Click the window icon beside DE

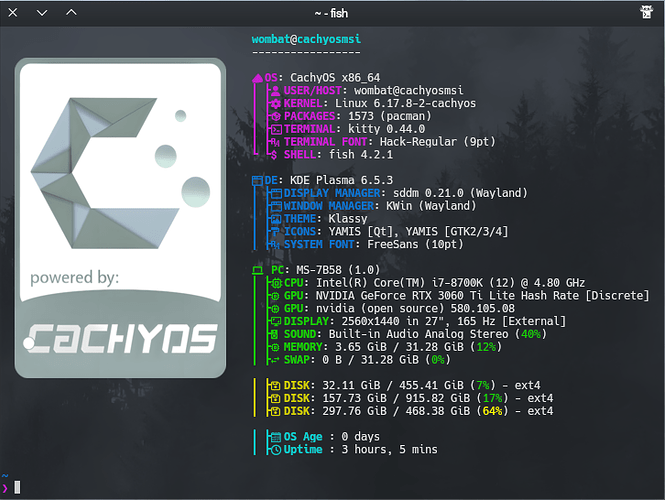(257, 181)
